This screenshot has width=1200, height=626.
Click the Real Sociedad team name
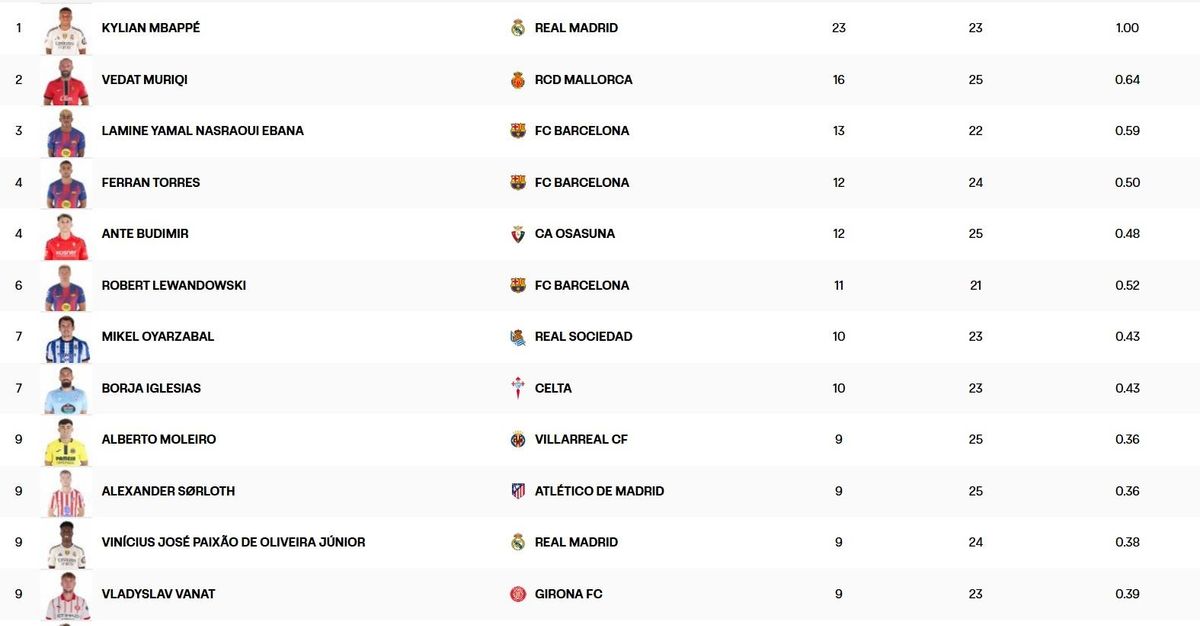[x=583, y=337]
